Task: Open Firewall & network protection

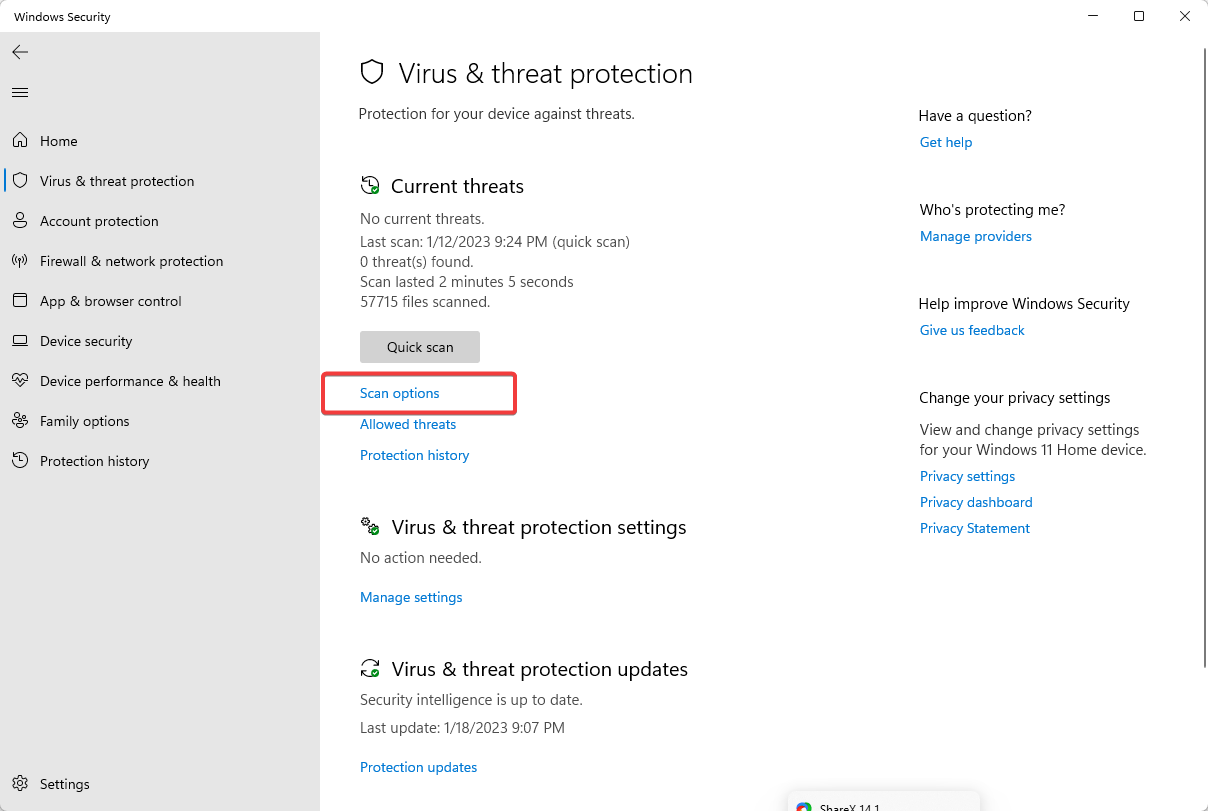Action: click(x=131, y=260)
